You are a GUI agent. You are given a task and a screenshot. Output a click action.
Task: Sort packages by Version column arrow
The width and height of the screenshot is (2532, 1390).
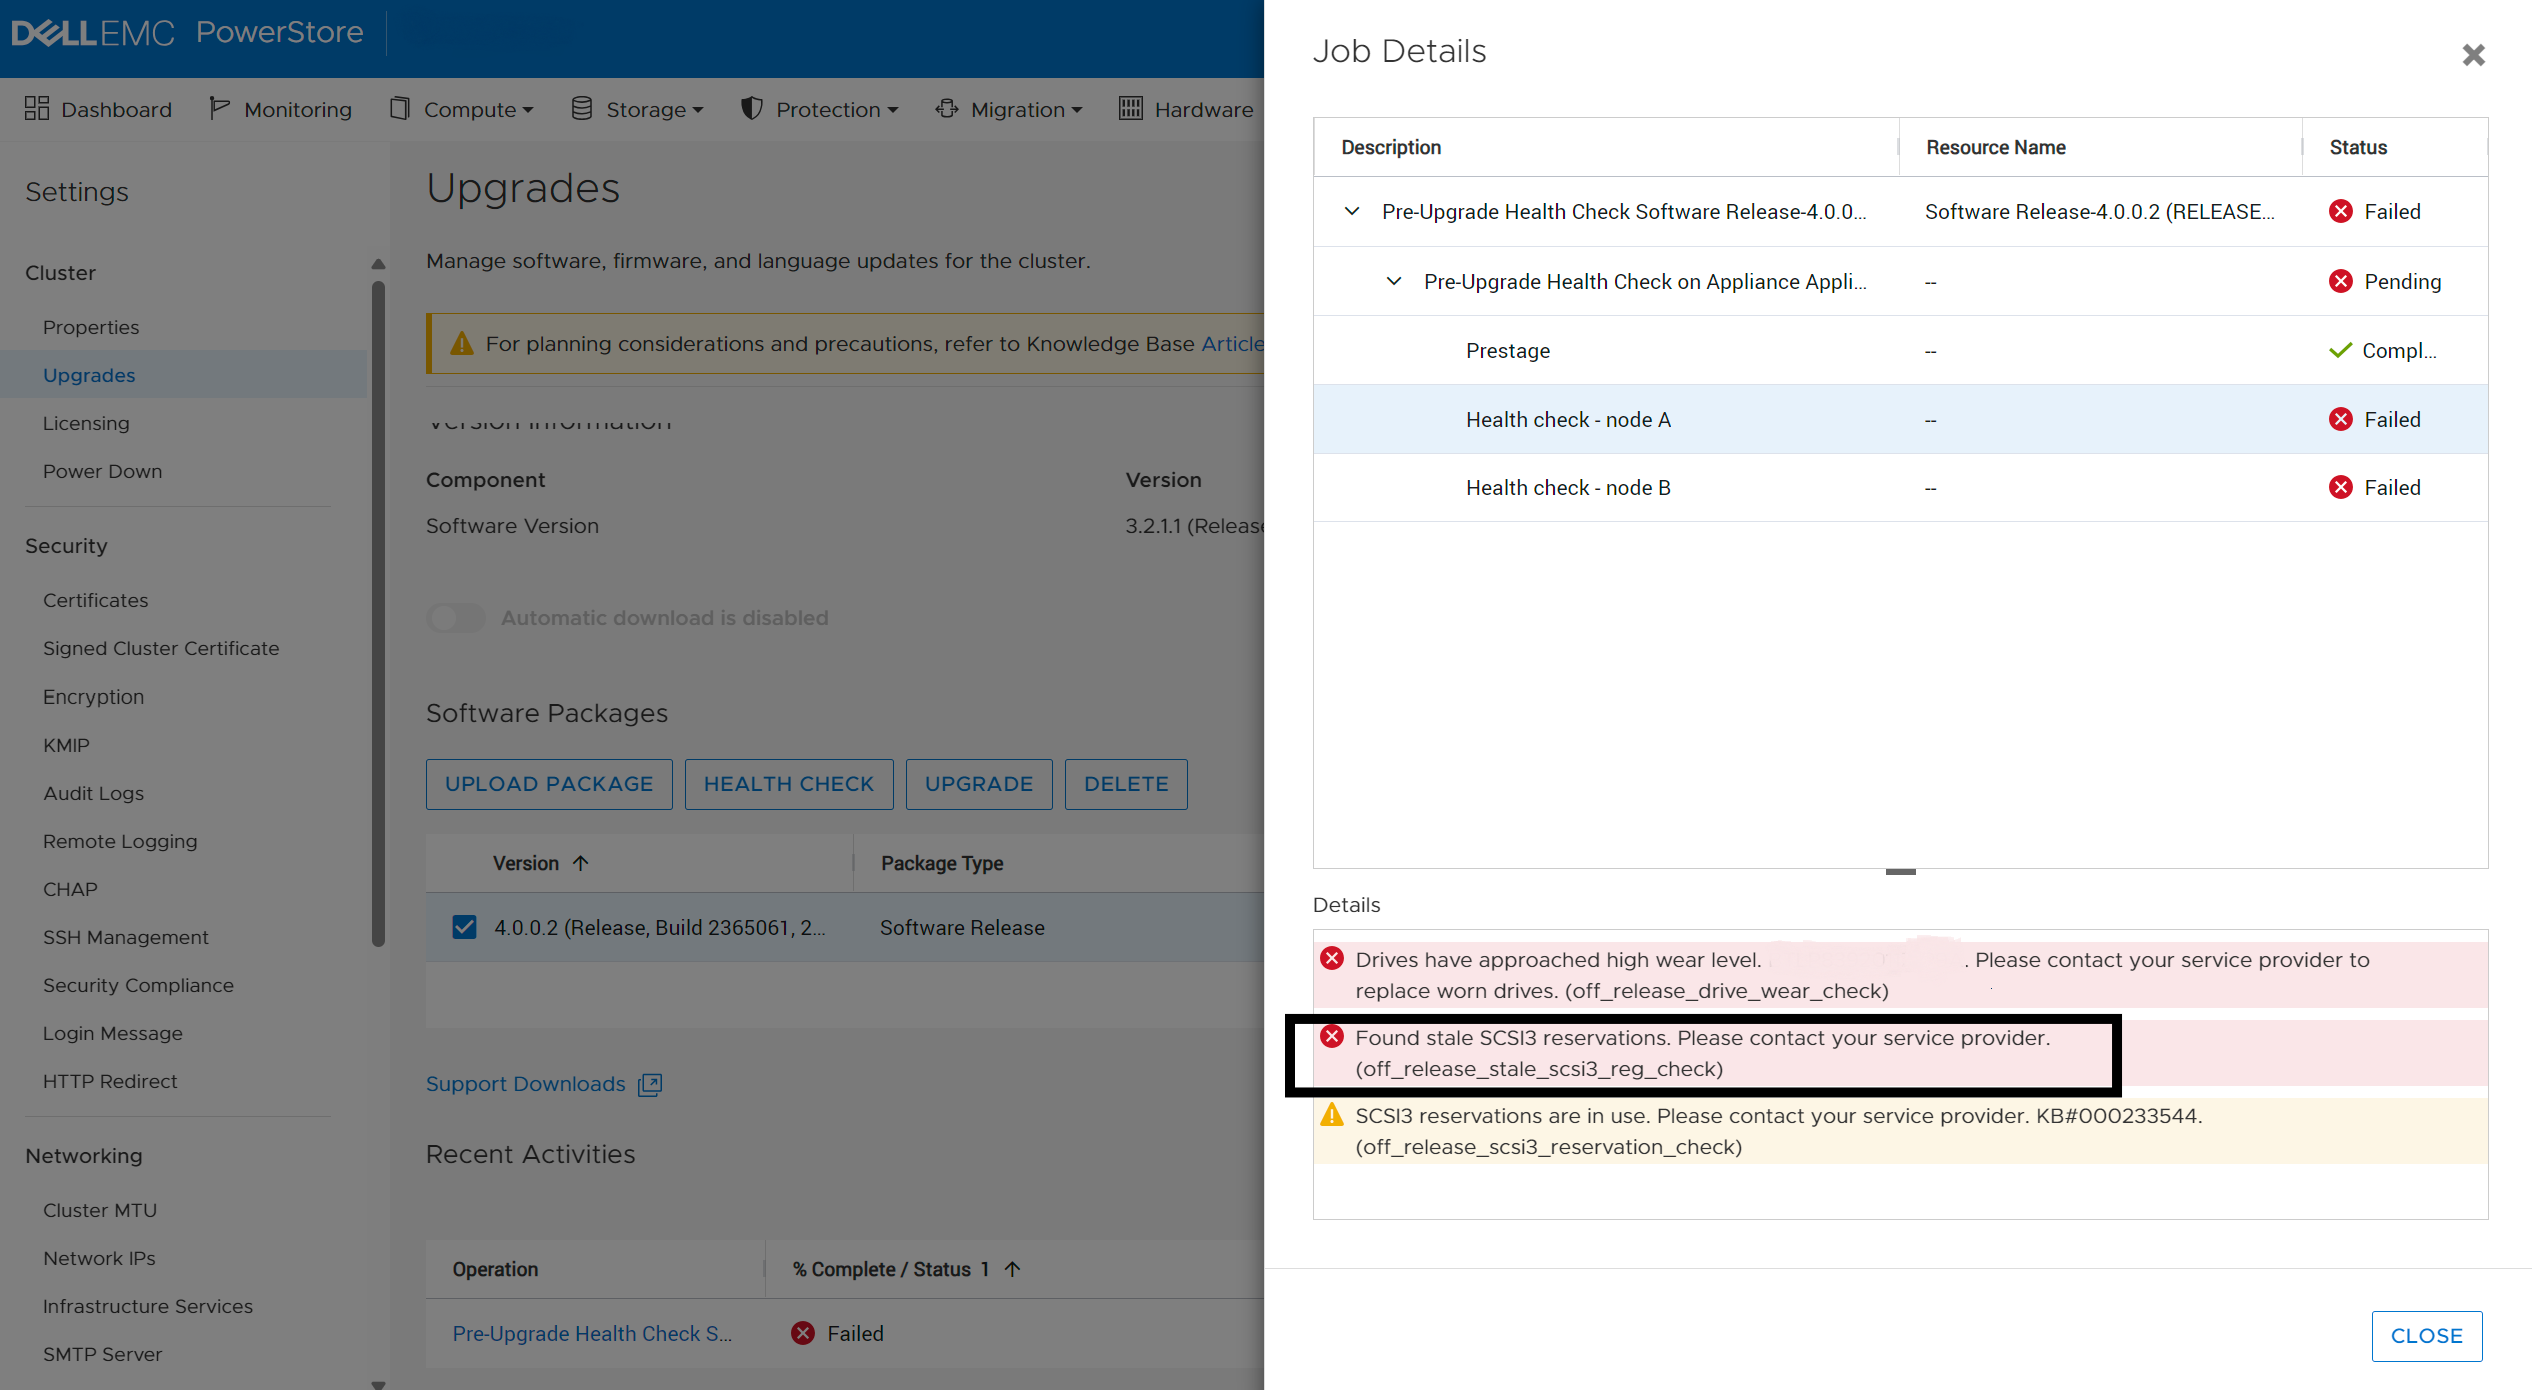[x=581, y=863]
